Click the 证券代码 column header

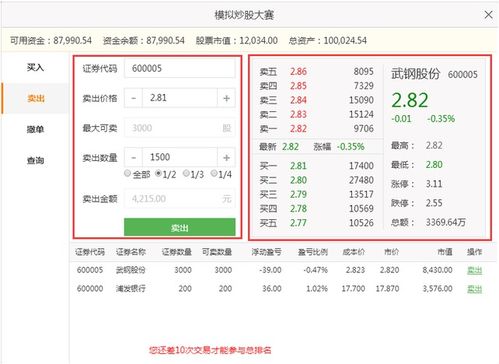[90, 252]
